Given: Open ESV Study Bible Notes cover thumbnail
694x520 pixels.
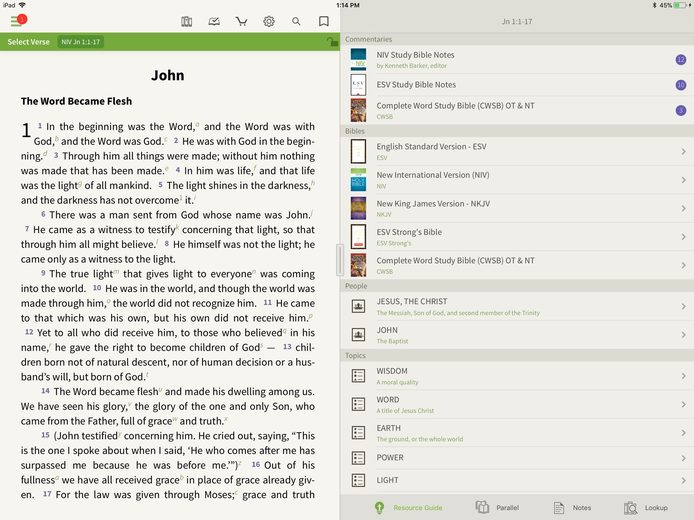Looking at the screenshot, I should 358,85.
